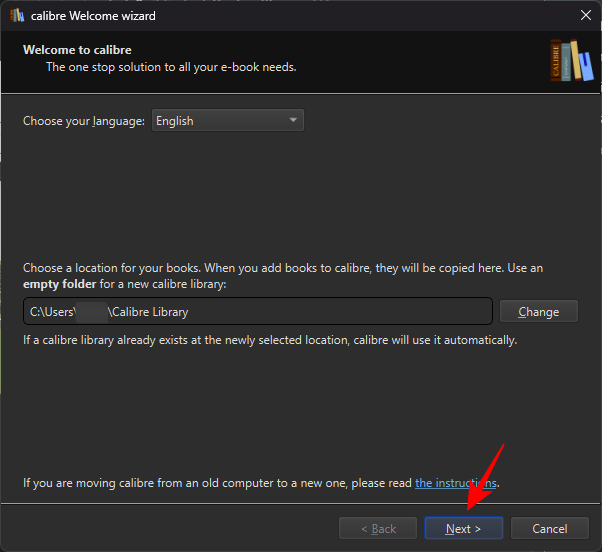Click the calibre app icon in title bar
Screen dimensions: 602x552
tap(16, 16)
